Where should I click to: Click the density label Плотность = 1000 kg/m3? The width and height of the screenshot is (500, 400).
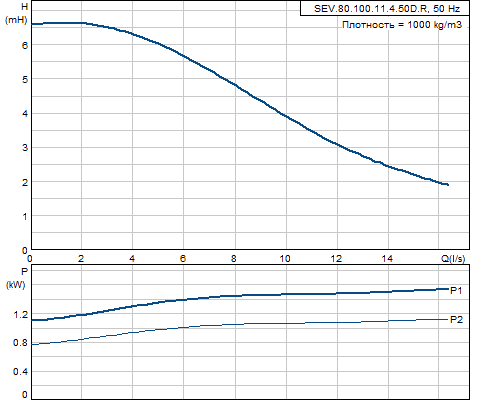(x=402, y=25)
